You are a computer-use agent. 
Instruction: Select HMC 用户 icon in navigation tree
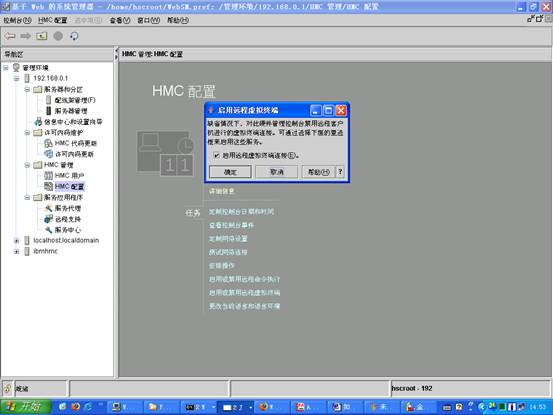point(48,176)
